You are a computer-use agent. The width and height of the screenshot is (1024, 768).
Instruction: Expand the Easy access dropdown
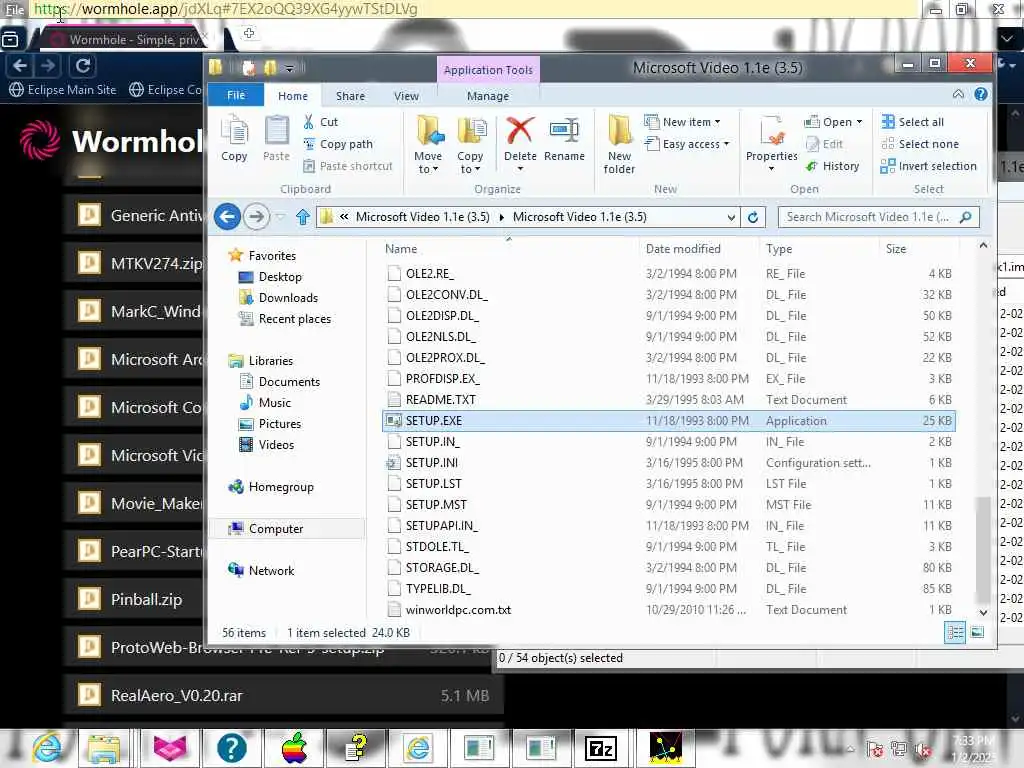[x=686, y=144]
